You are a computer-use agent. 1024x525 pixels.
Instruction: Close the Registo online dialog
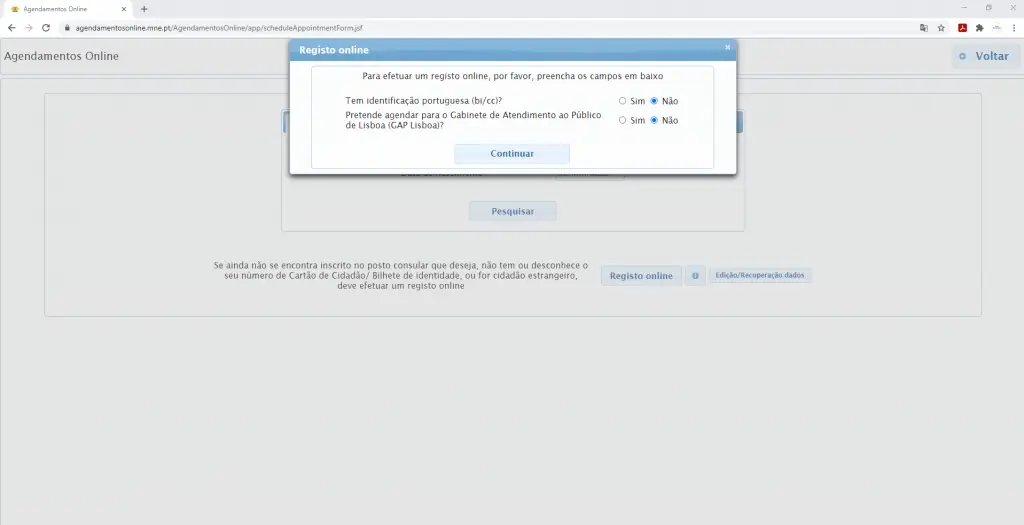[727, 47]
